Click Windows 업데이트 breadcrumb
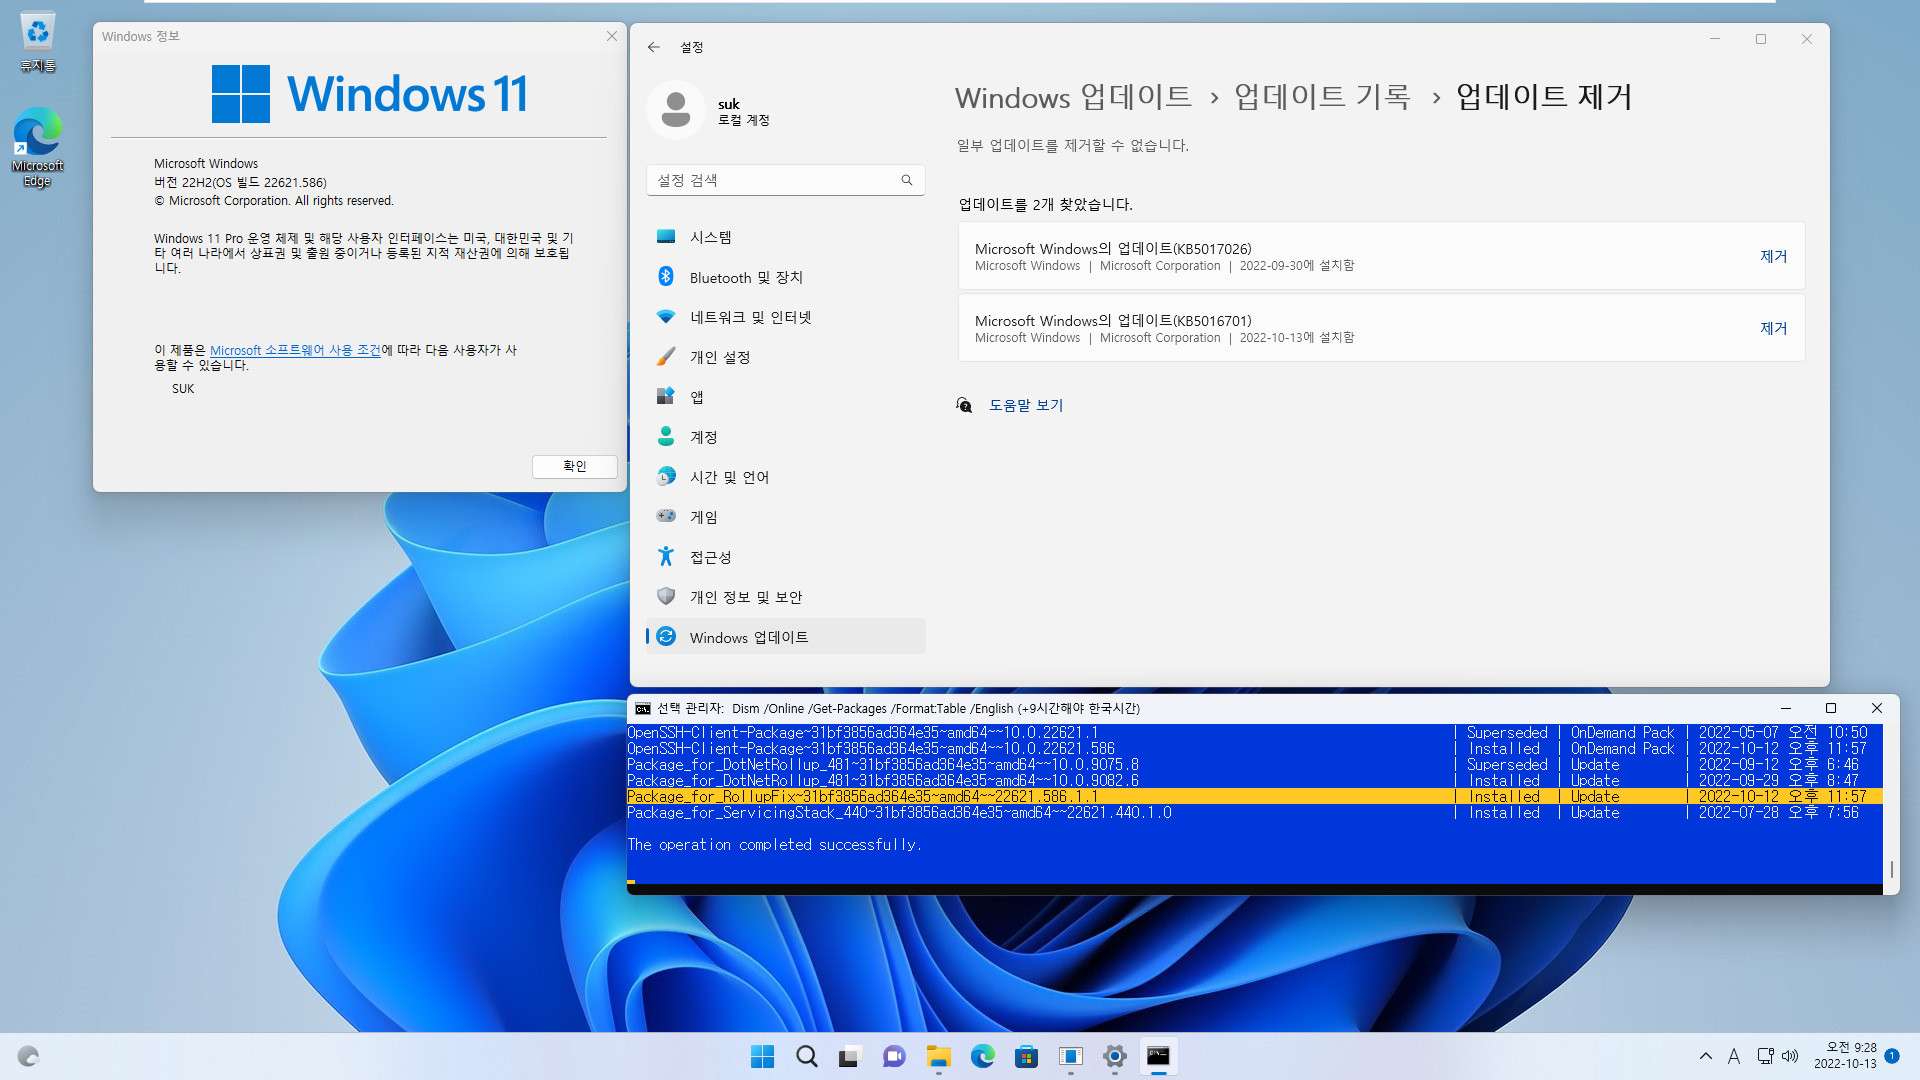 point(1073,97)
